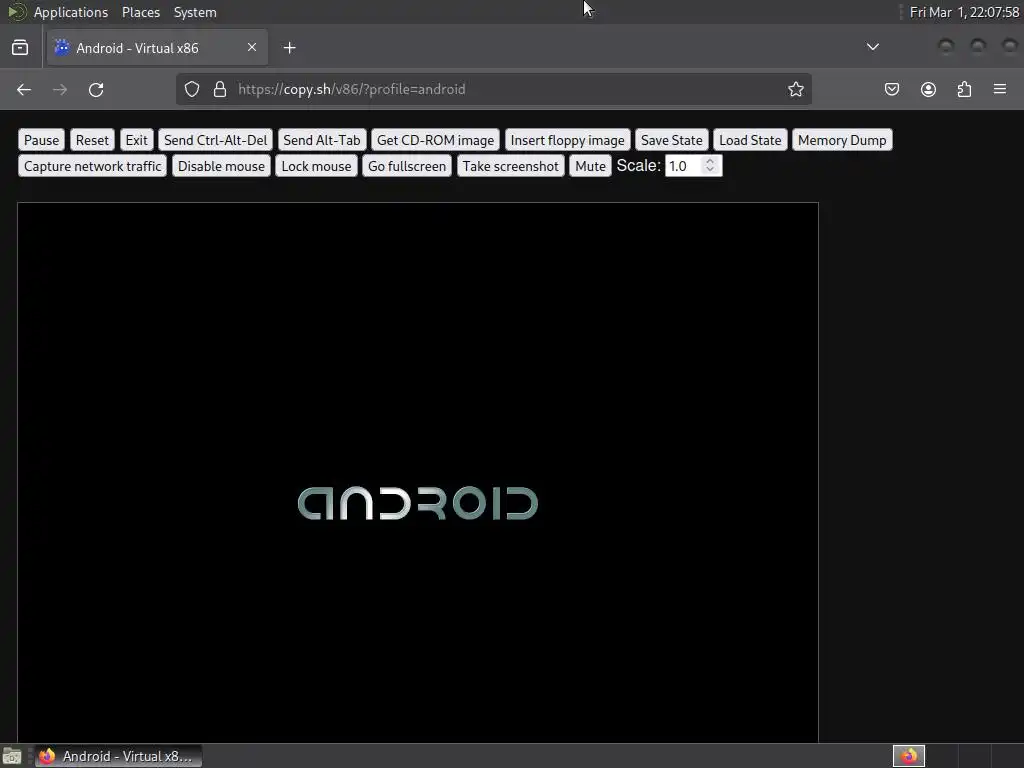Send Alt-Tab to the emulator
1024x768 pixels.
pos(322,140)
